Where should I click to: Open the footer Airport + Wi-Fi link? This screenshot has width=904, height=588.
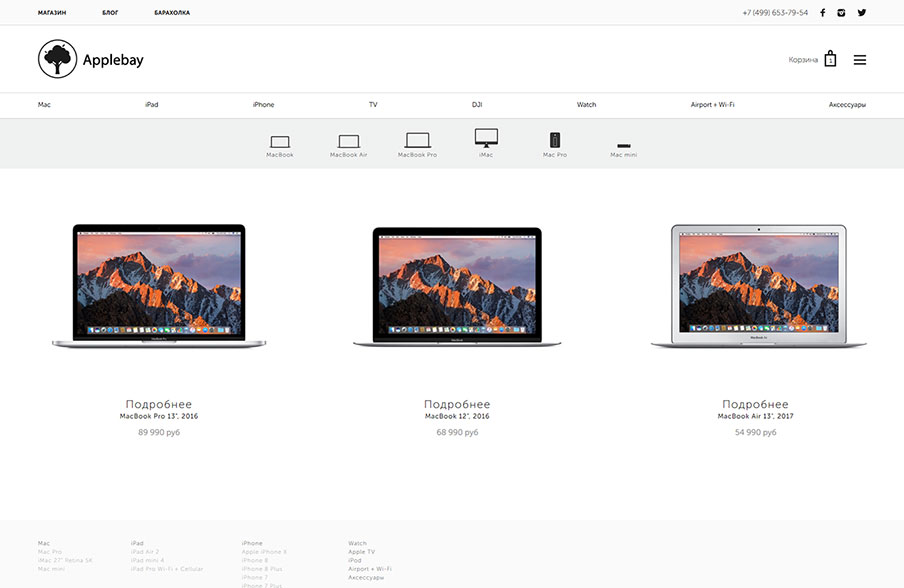point(370,569)
